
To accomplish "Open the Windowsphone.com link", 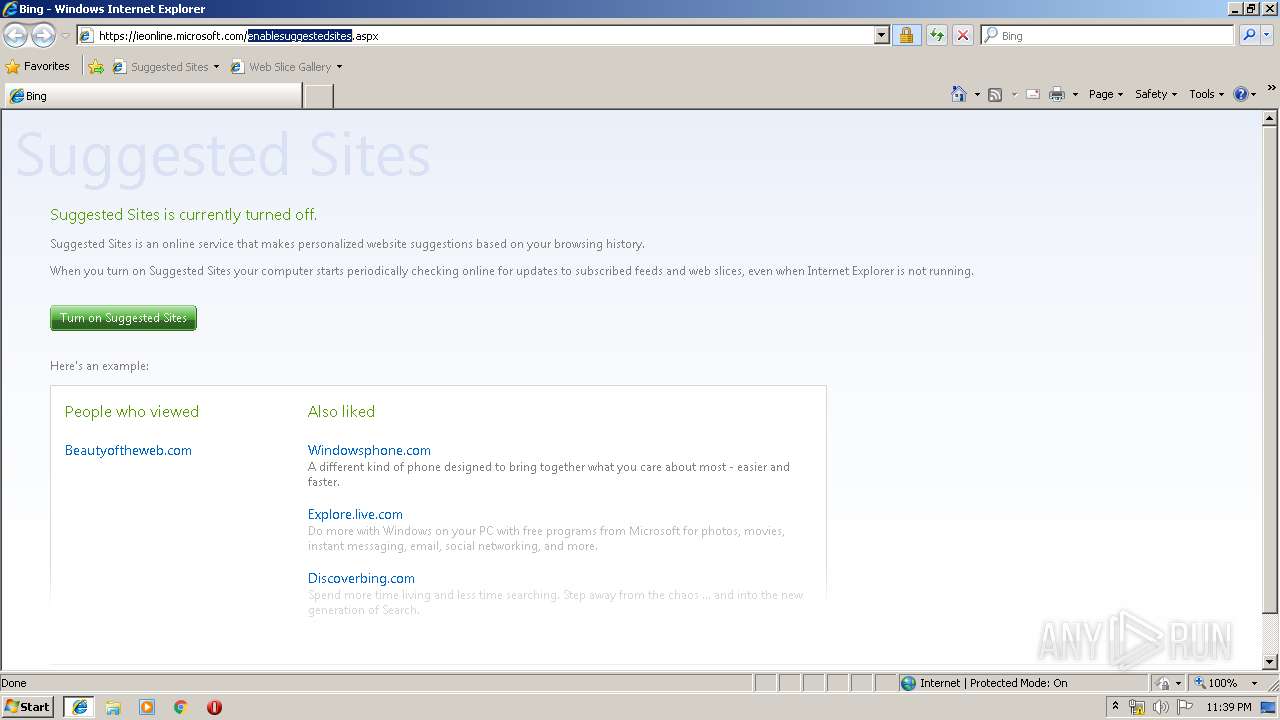I will point(369,450).
